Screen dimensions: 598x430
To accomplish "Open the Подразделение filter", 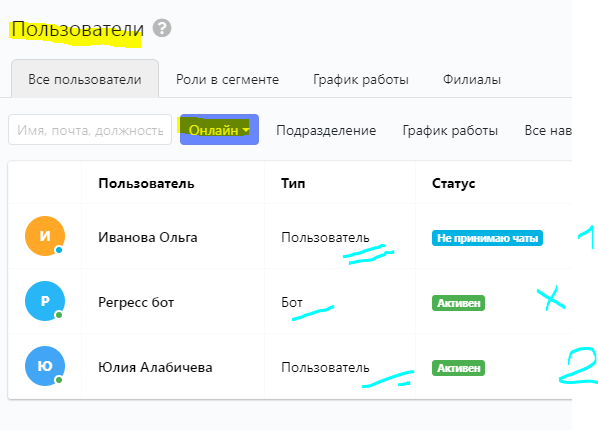I will pyautogui.click(x=326, y=130).
